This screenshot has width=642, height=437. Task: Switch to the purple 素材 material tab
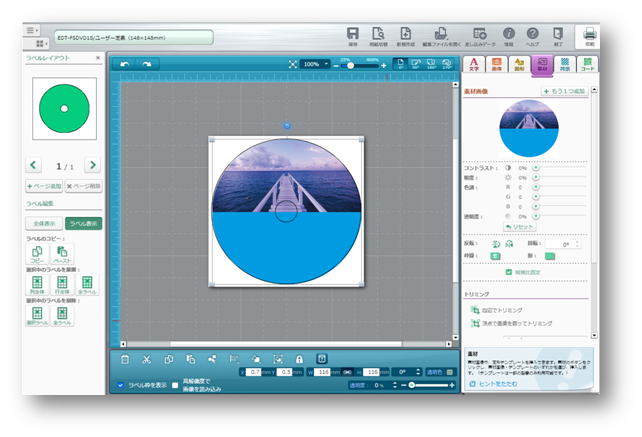(542, 65)
